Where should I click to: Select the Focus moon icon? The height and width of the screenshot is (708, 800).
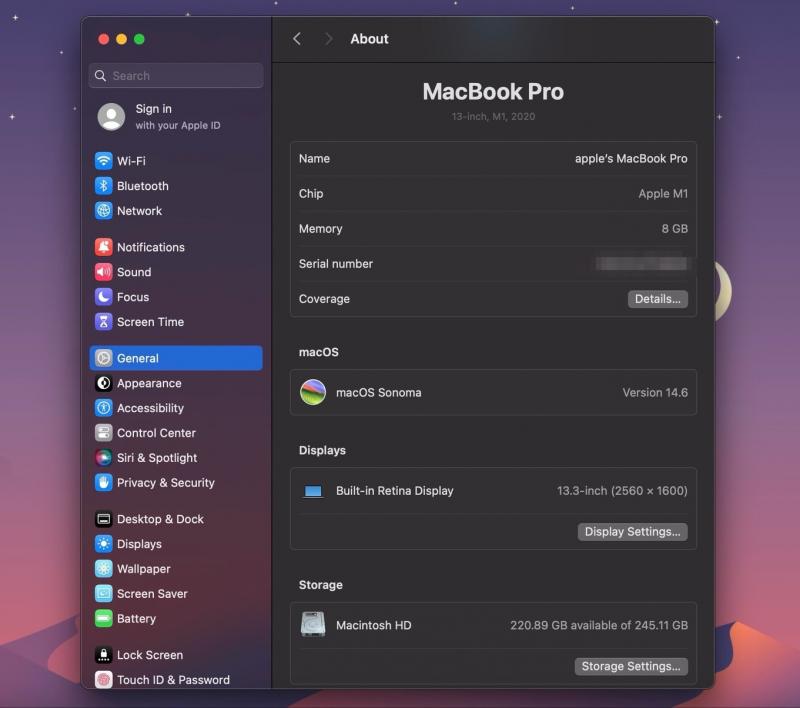point(104,297)
